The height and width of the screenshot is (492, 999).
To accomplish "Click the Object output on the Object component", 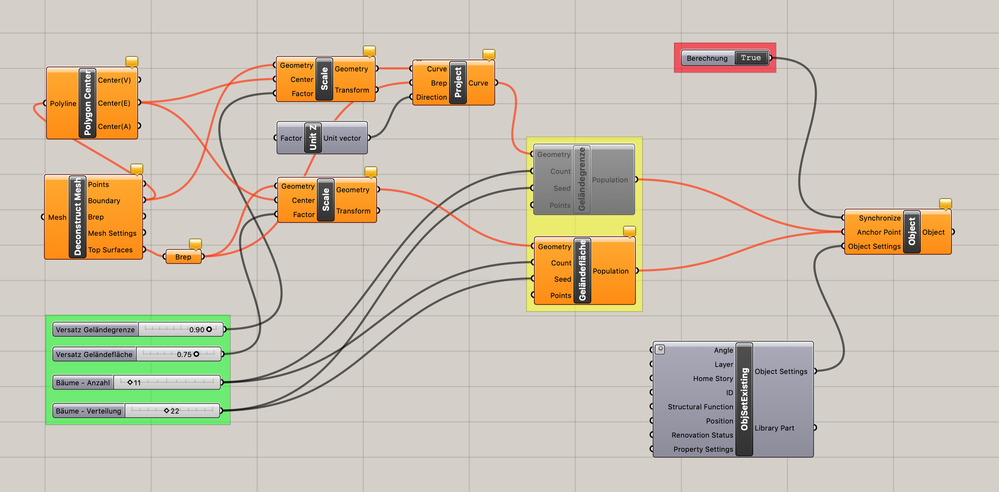I will (933, 232).
